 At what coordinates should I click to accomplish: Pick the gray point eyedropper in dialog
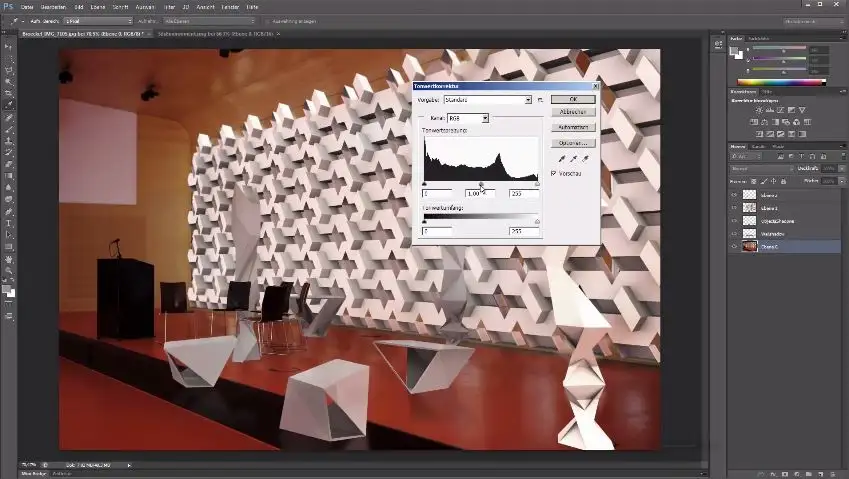(573, 159)
